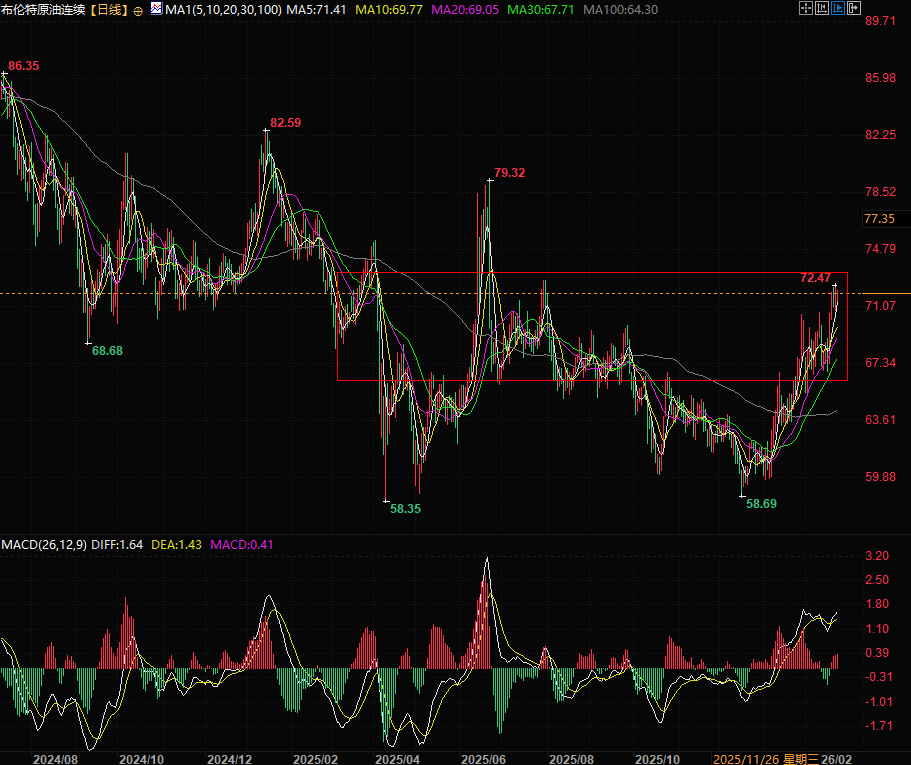This screenshot has height=765, width=911.
Task: Open MACD(26,12,9) indicator parameters
Action: 43,545
